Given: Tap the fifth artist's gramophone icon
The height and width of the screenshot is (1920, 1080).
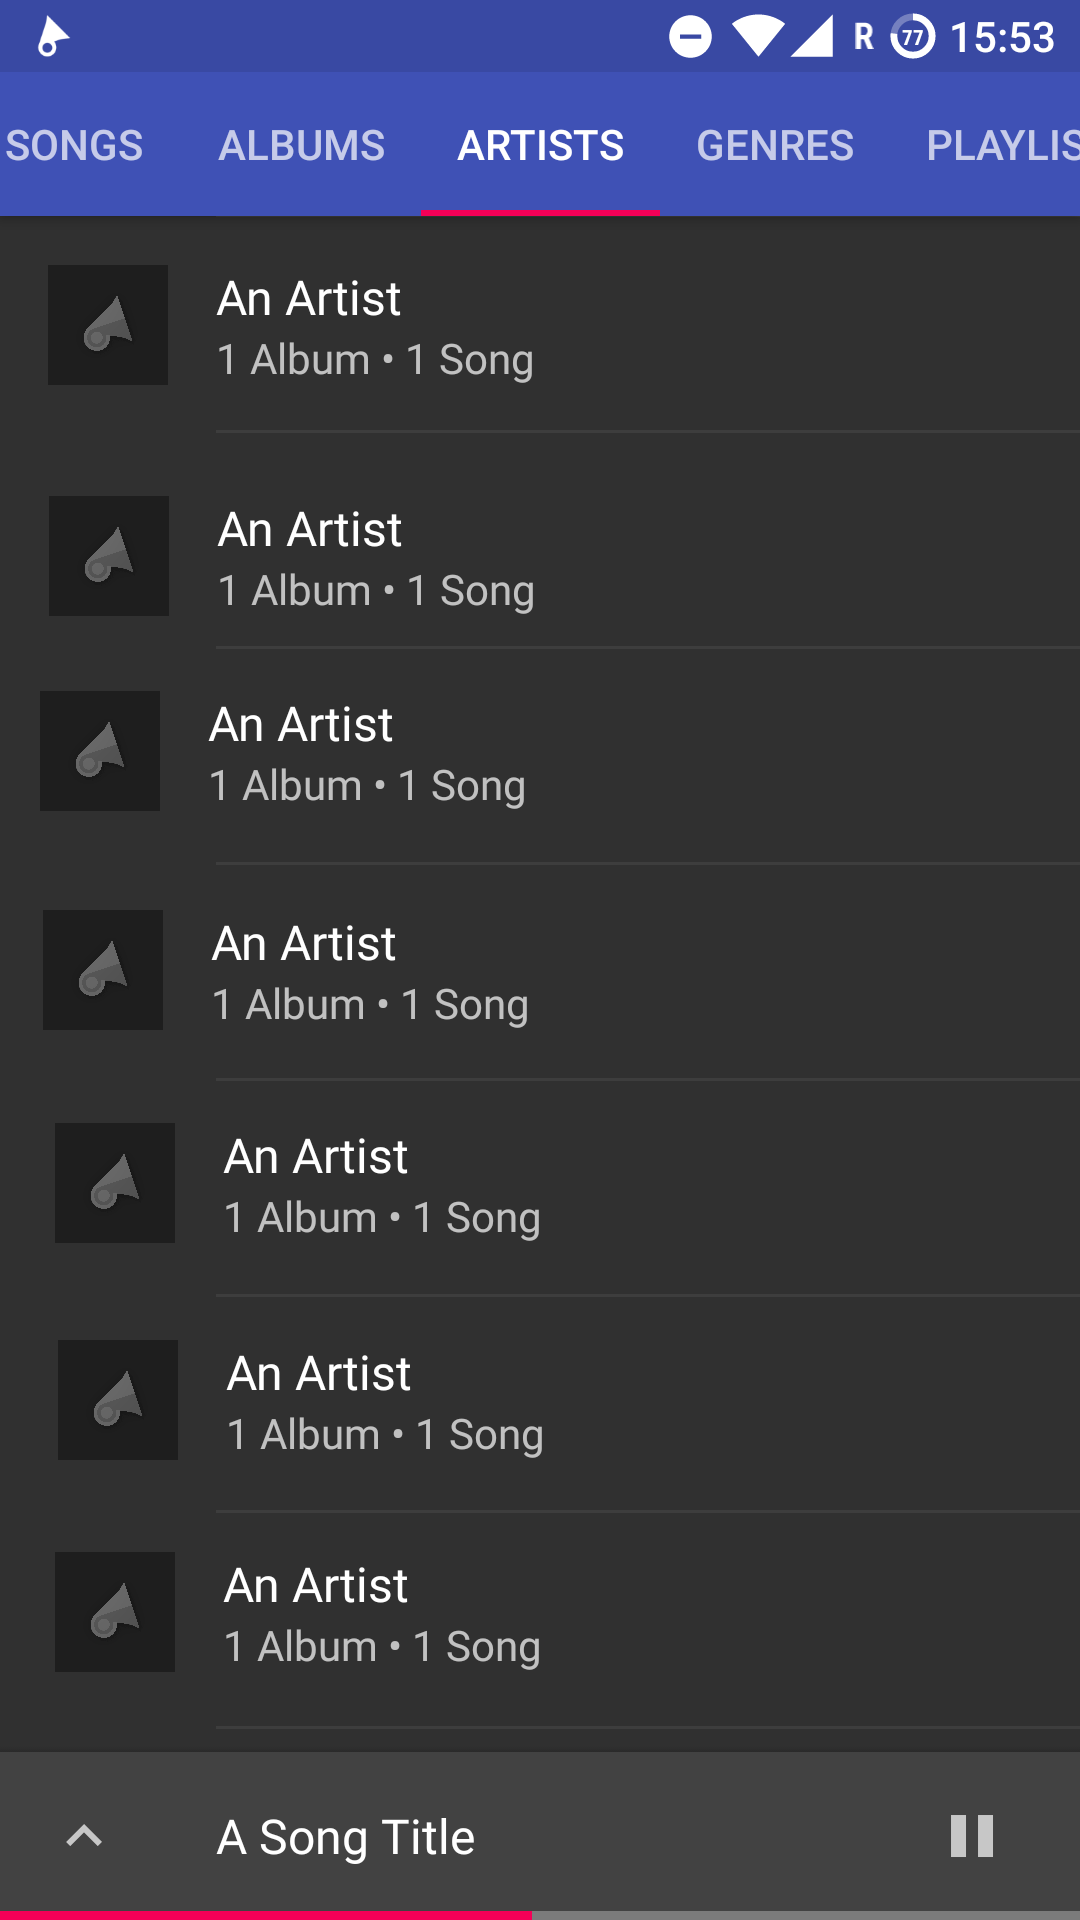Looking at the screenshot, I should pos(115,1183).
